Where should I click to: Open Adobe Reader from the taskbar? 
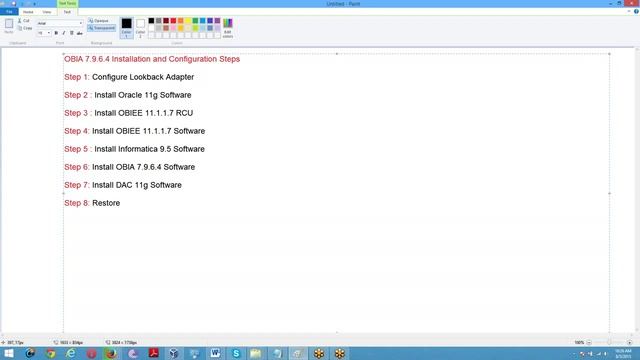153,353
